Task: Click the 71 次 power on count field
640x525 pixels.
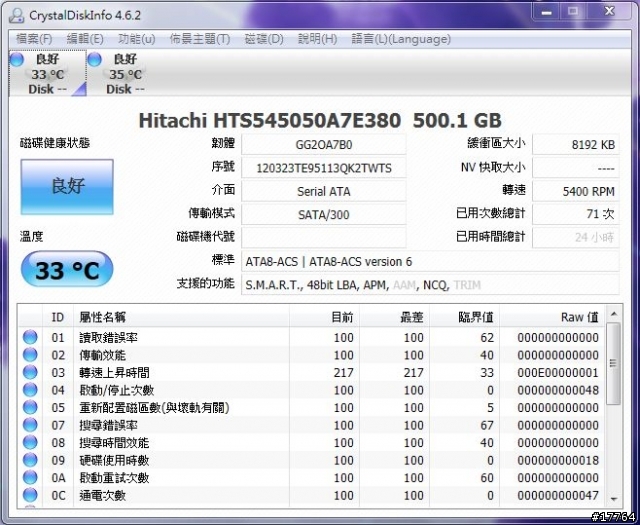Action: (x=576, y=214)
